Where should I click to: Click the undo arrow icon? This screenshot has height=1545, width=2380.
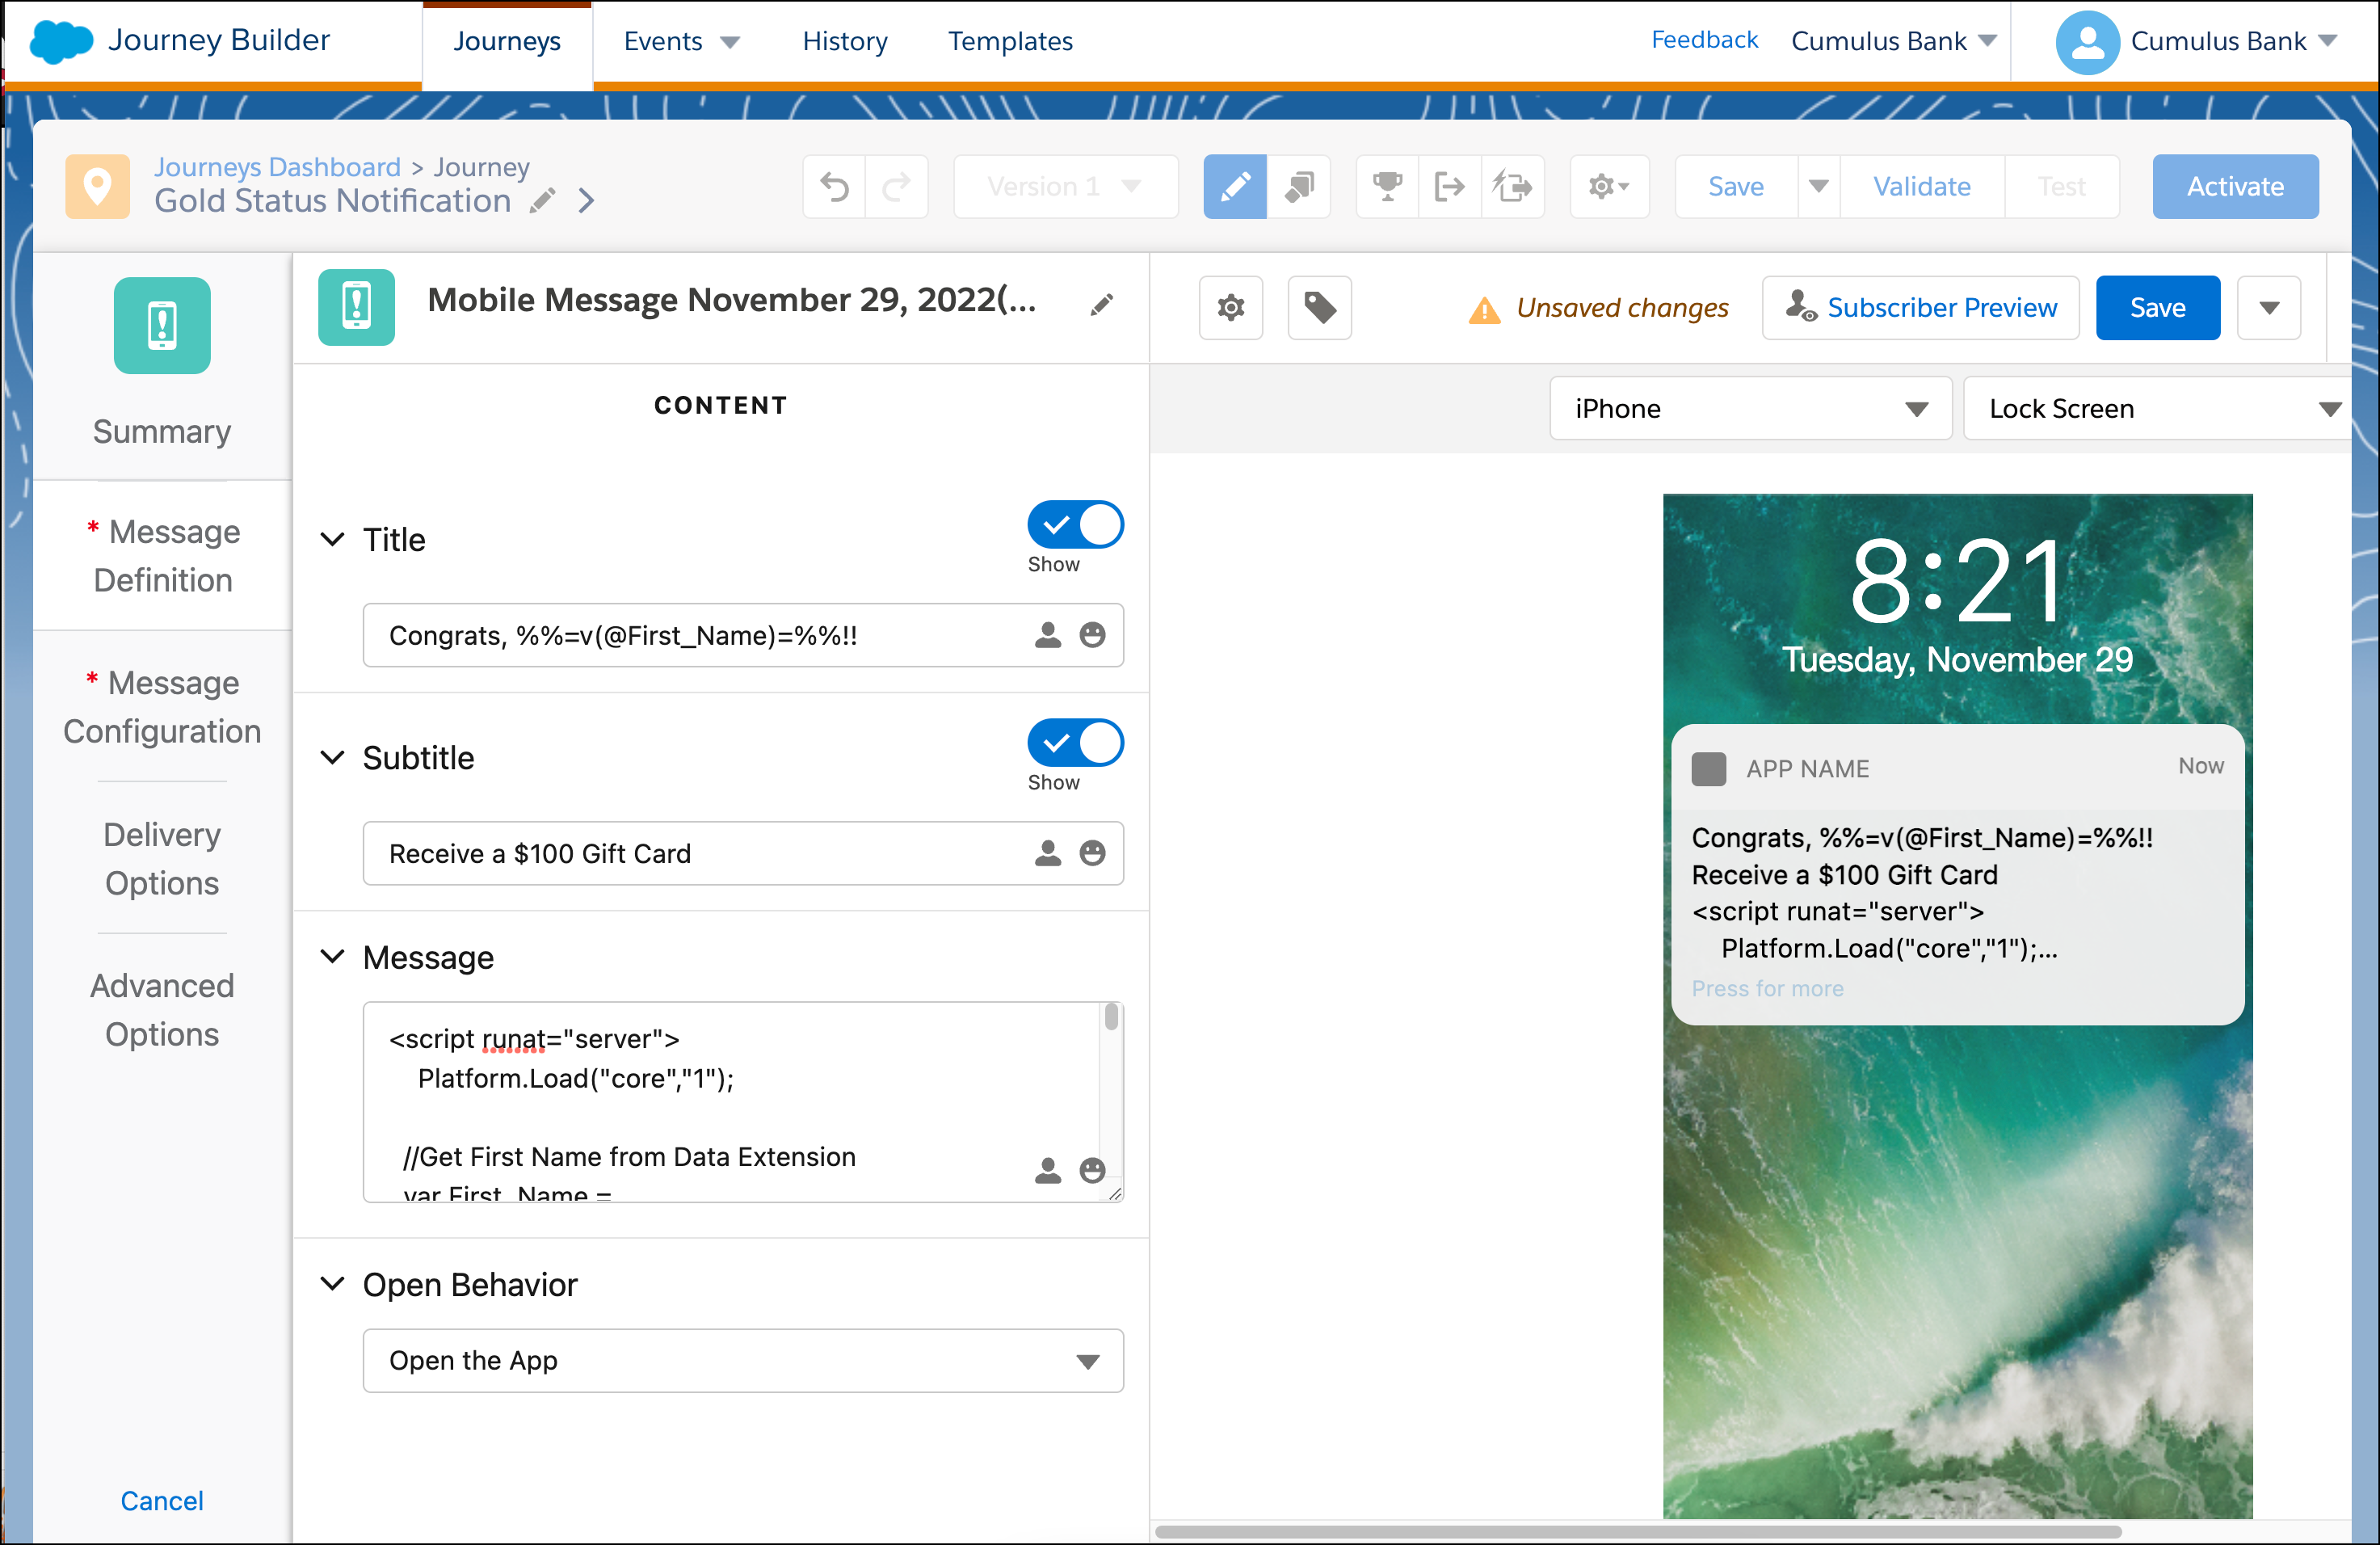[x=835, y=186]
